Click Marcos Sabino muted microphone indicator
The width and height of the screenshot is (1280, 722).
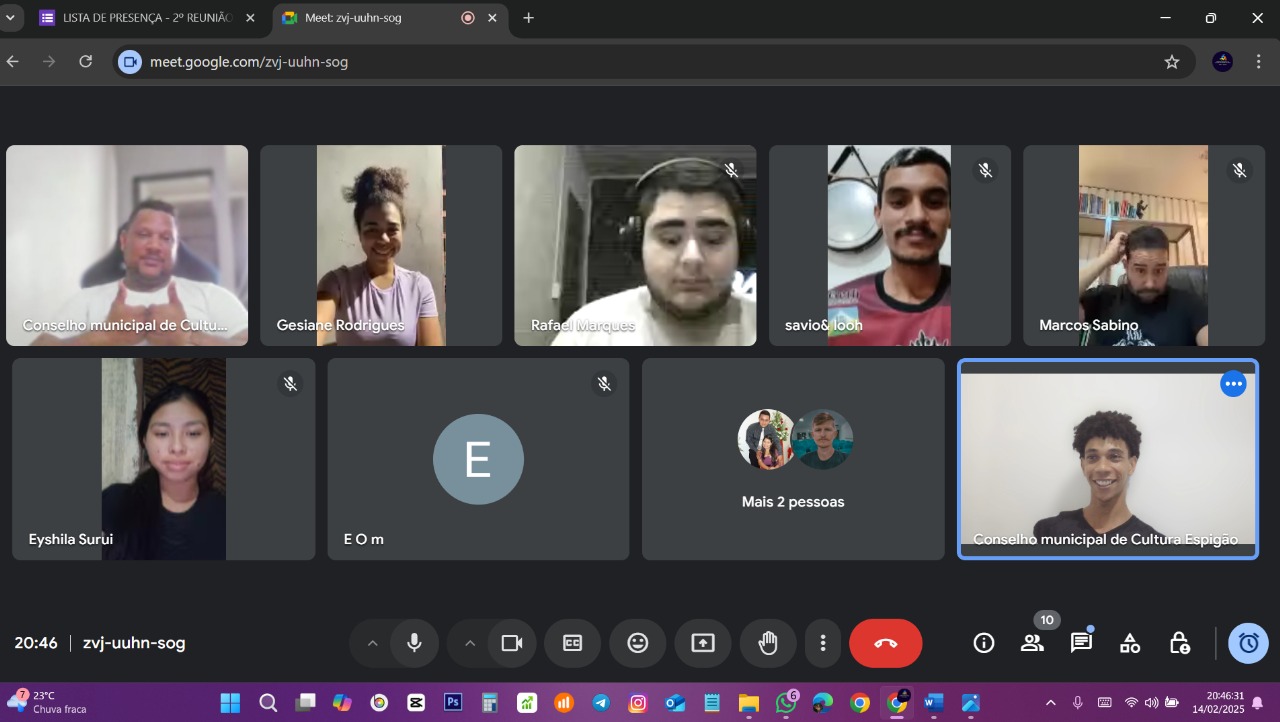(1240, 171)
